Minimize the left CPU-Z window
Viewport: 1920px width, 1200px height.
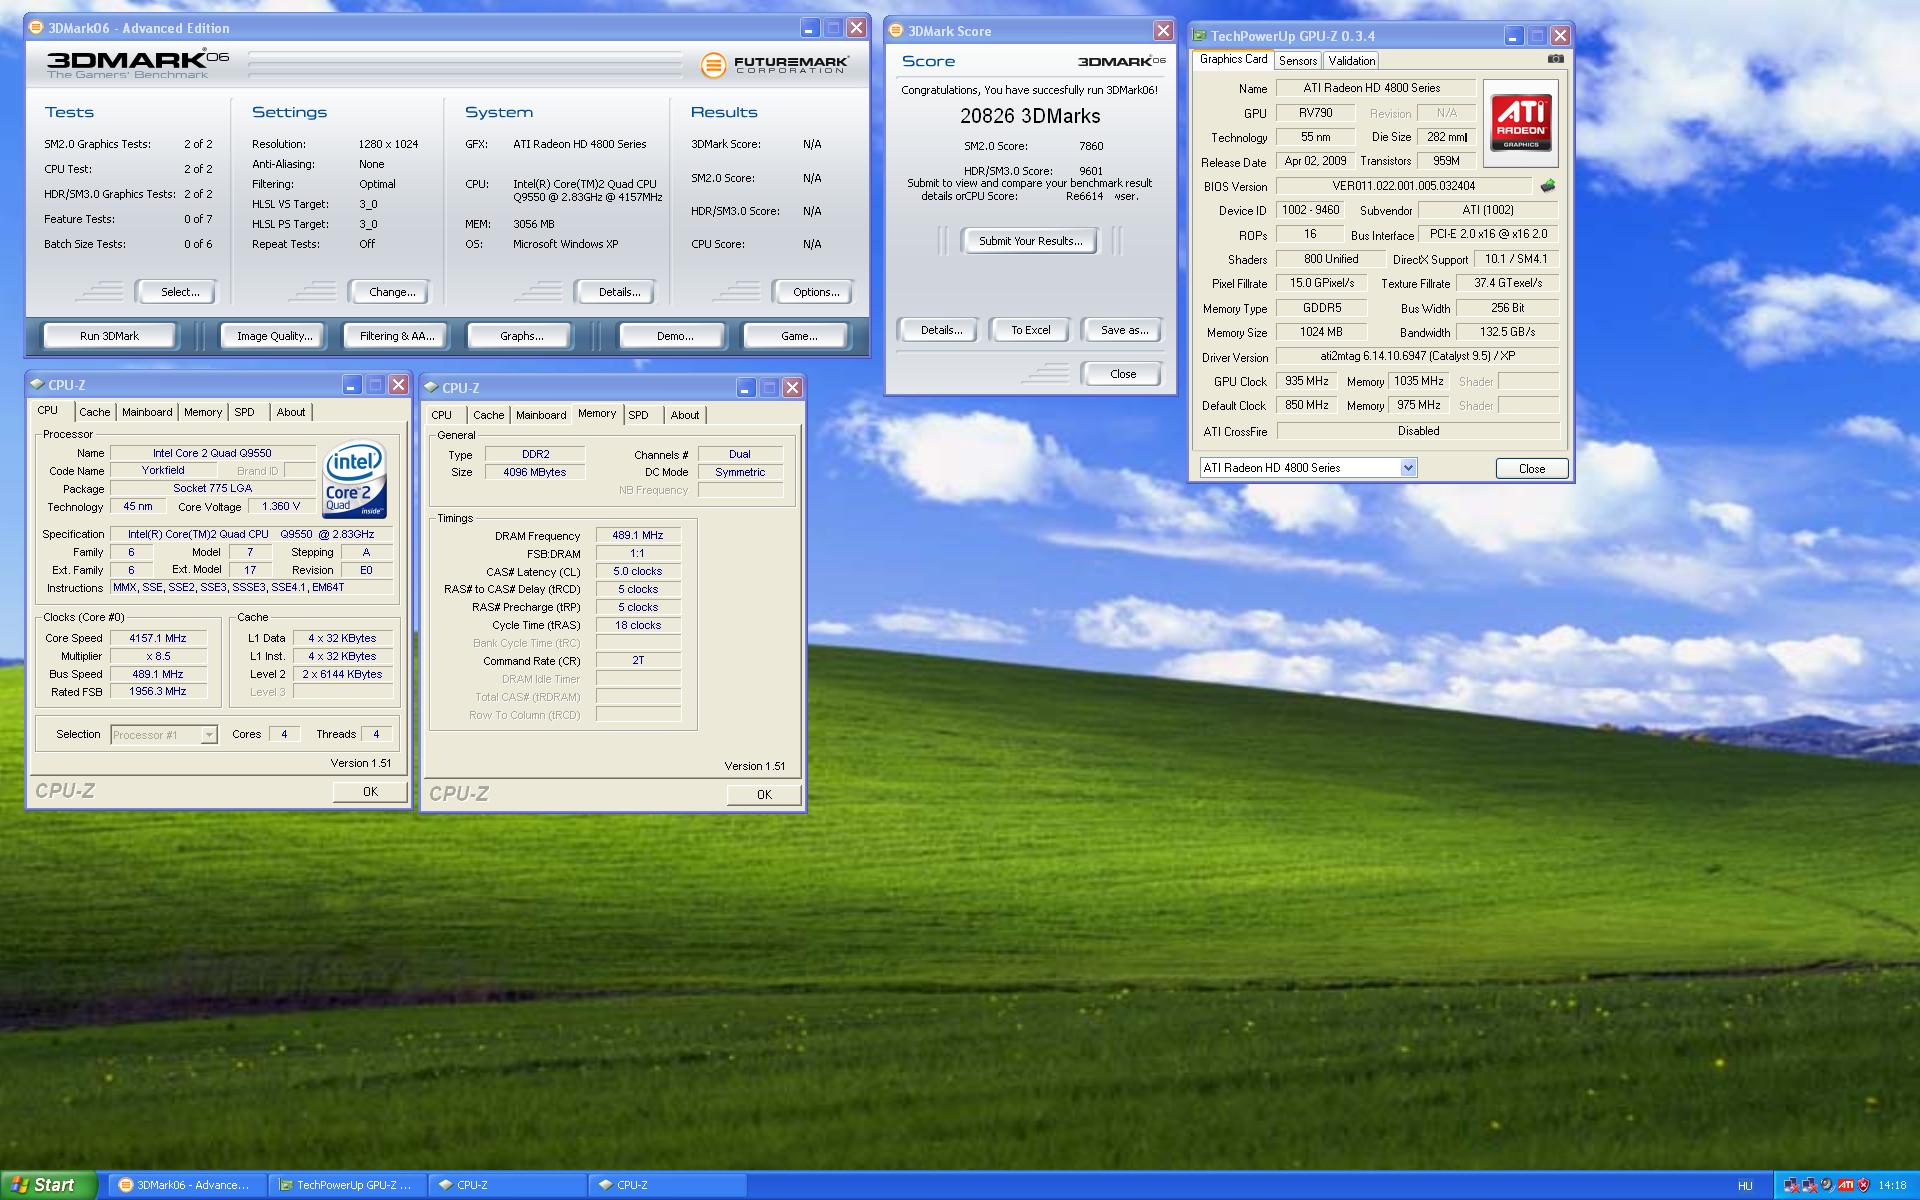tap(352, 385)
